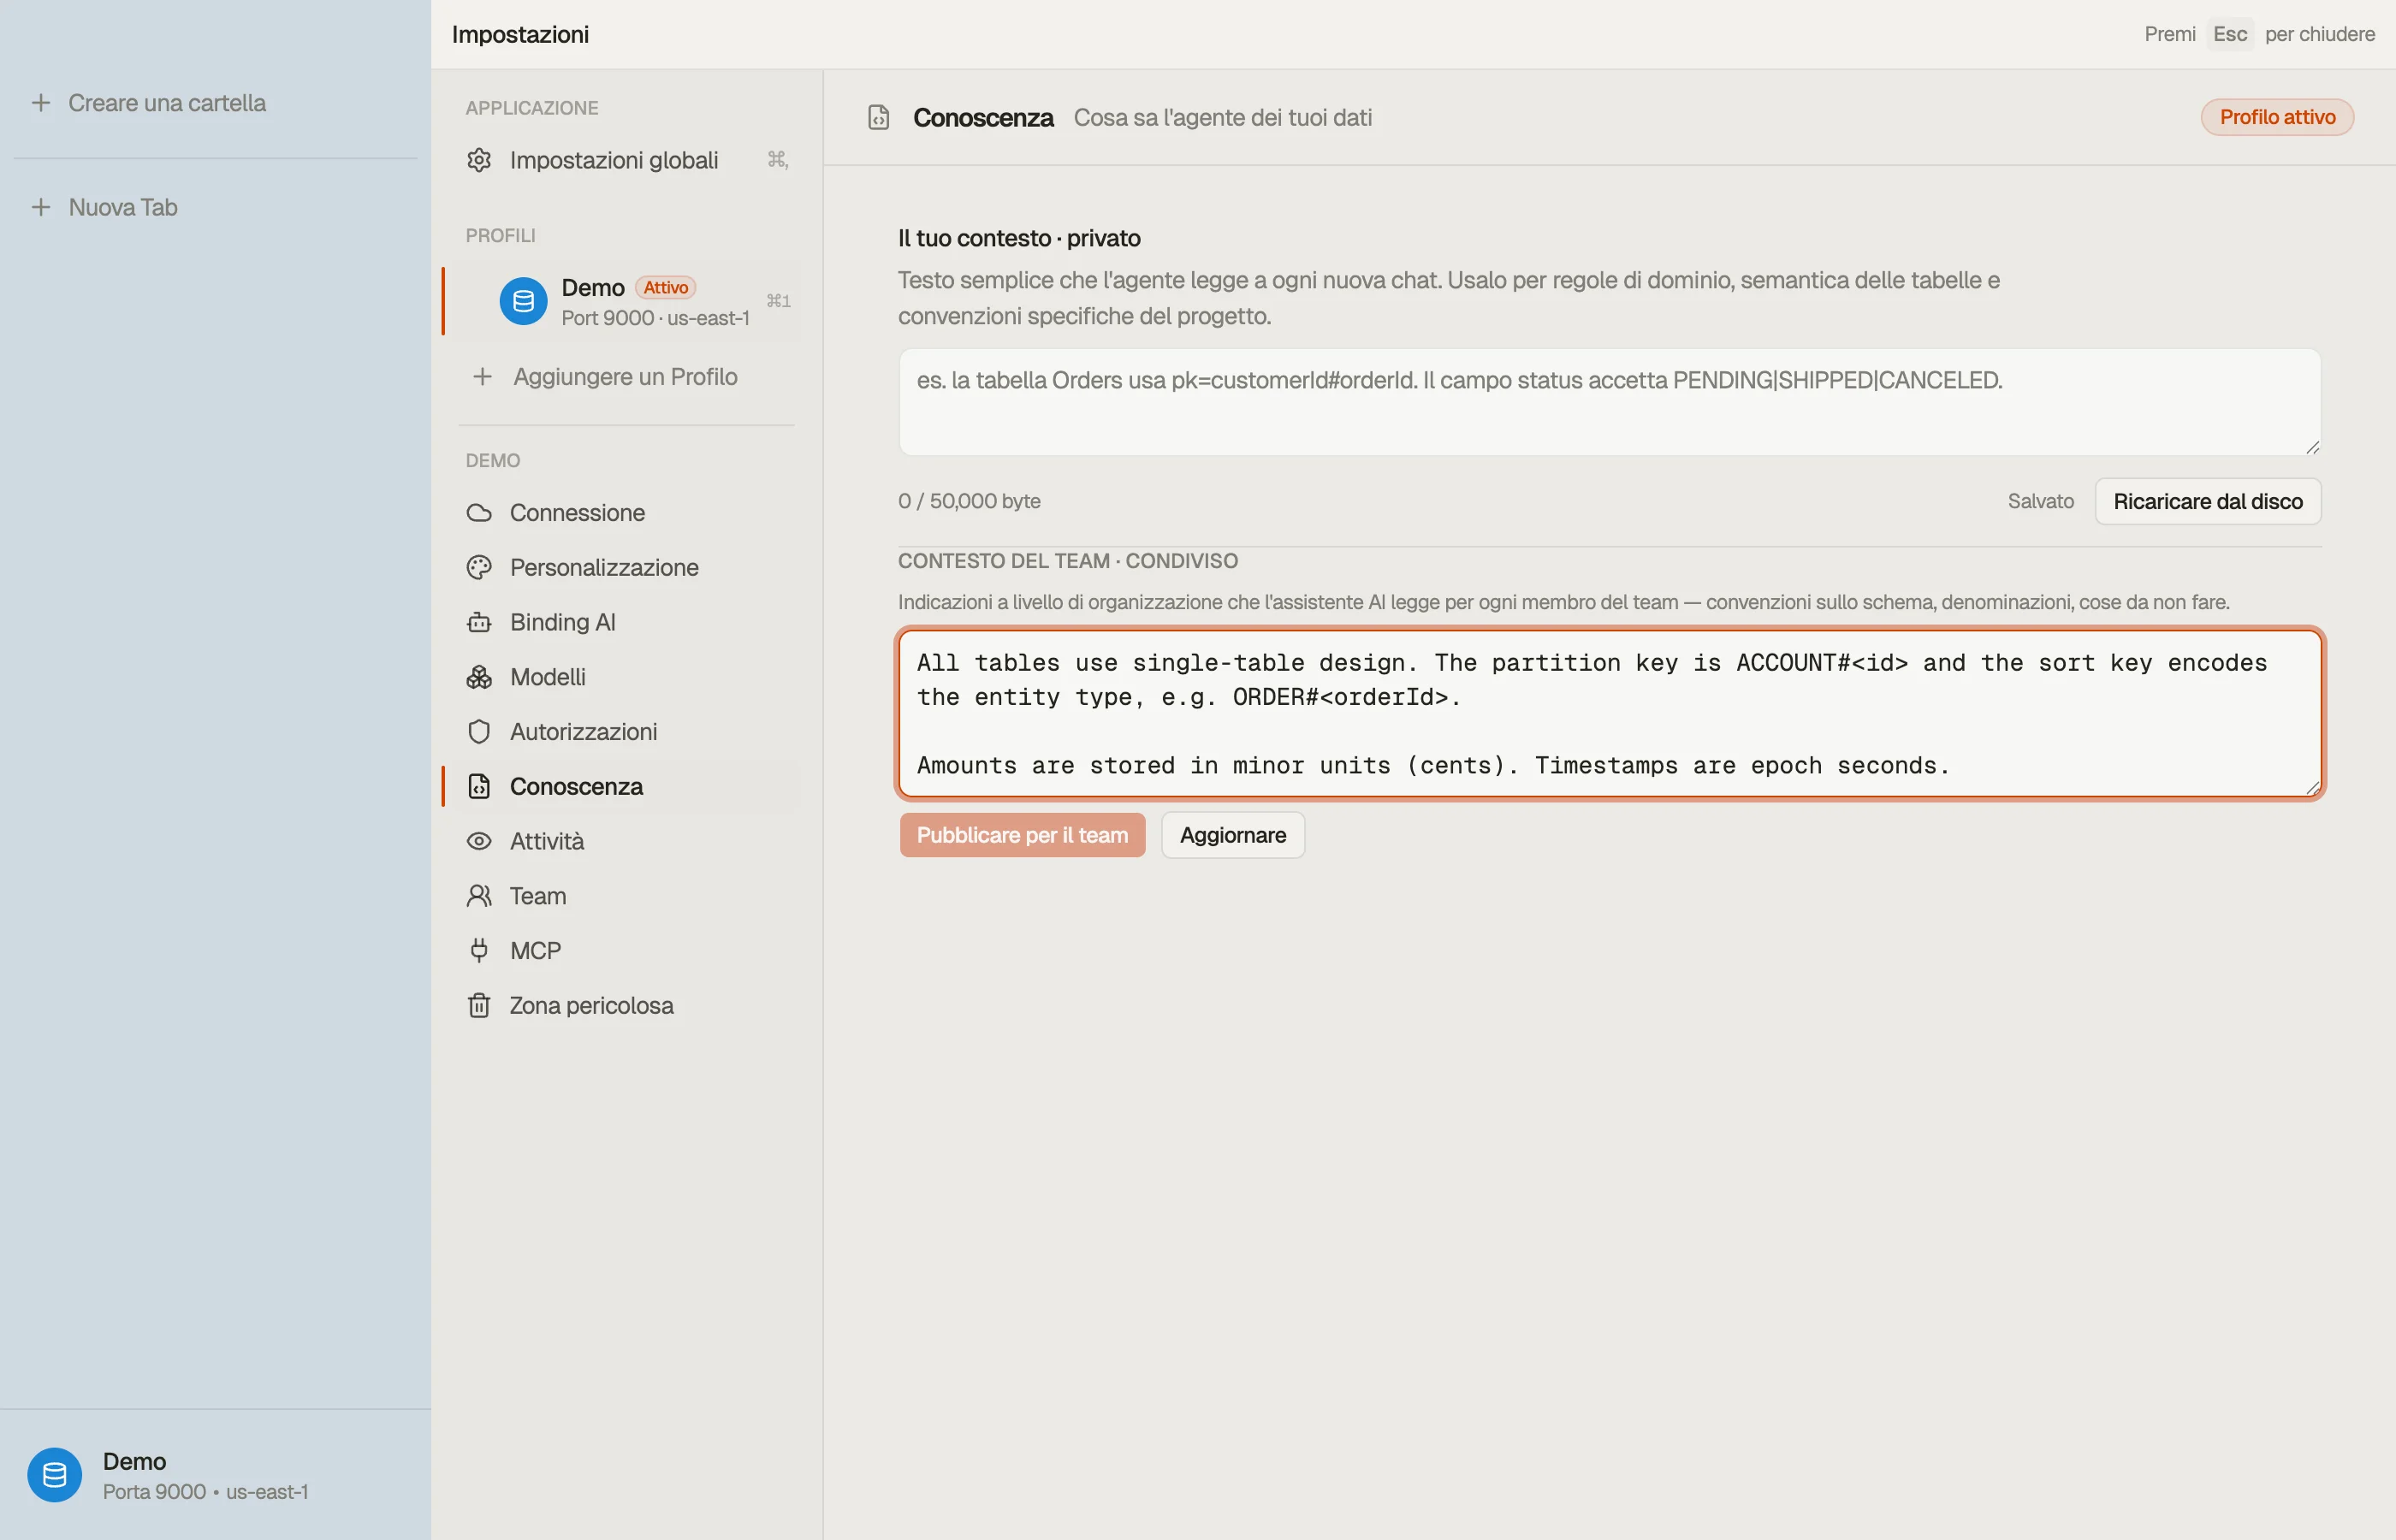Click the plug icon for MCP
Screen dimensions: 2396x1540
(x=479, y=951)
